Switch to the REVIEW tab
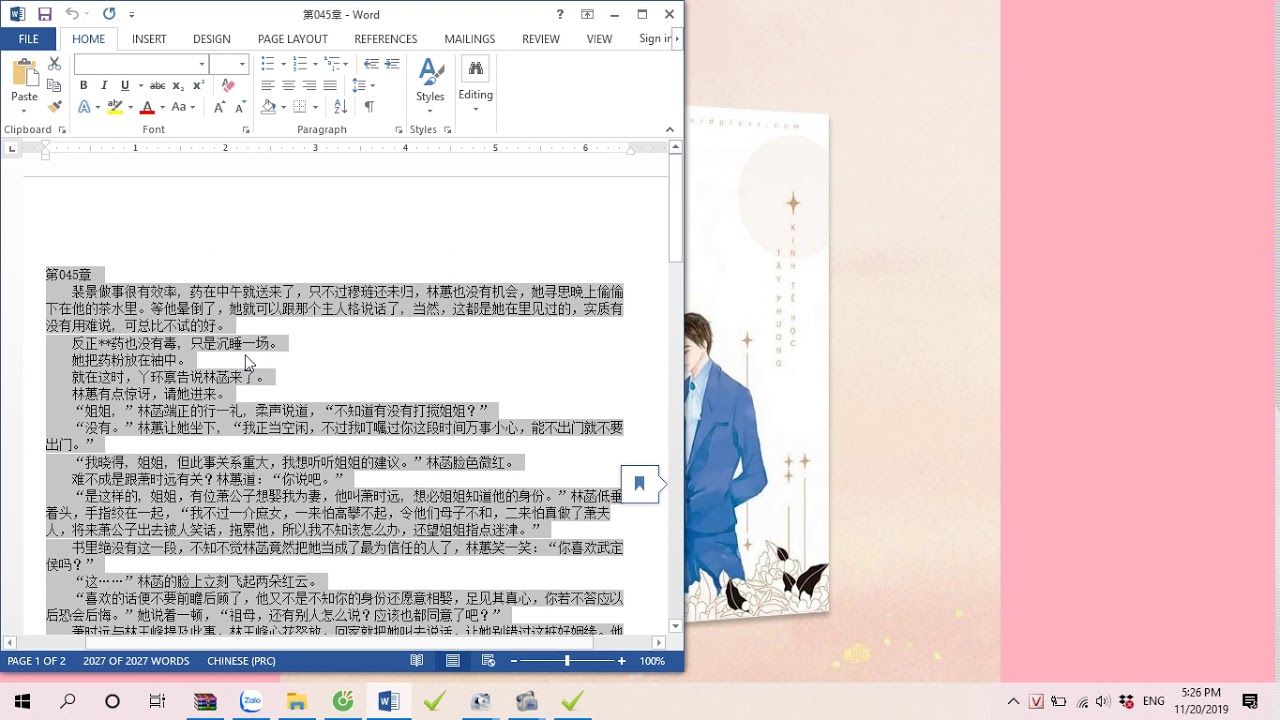This screenshot has width=1280, height=720. [x=541, y=39]
